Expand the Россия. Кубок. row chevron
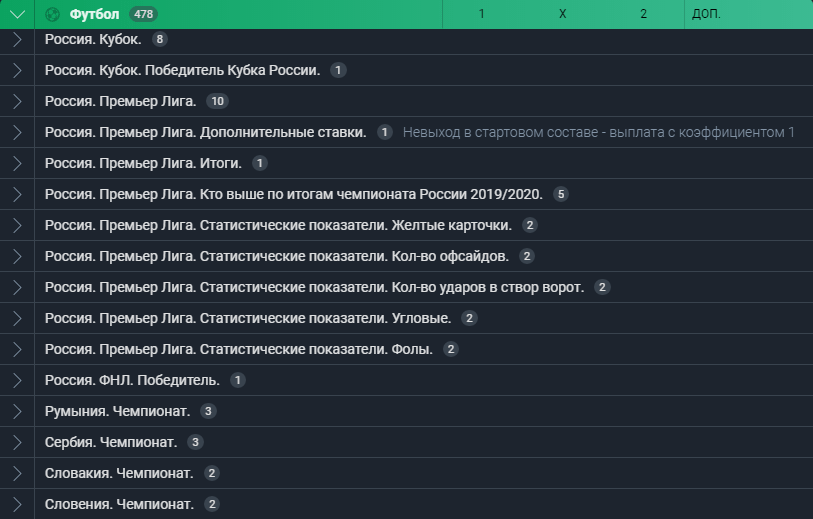This screenshot has width=813, height=519. [17, 39]
